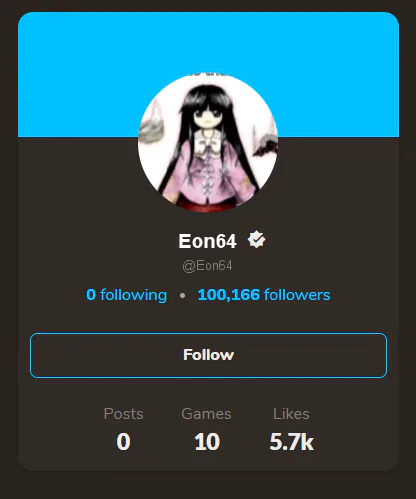
Task: Open the Games section label
Action: point(206,414)
